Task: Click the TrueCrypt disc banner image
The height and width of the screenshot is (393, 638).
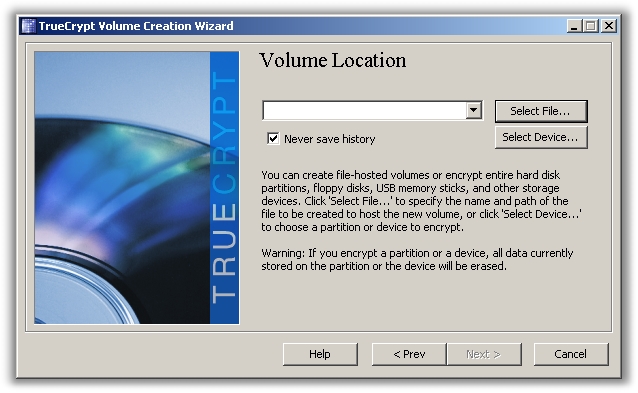Action: (137, 188)
